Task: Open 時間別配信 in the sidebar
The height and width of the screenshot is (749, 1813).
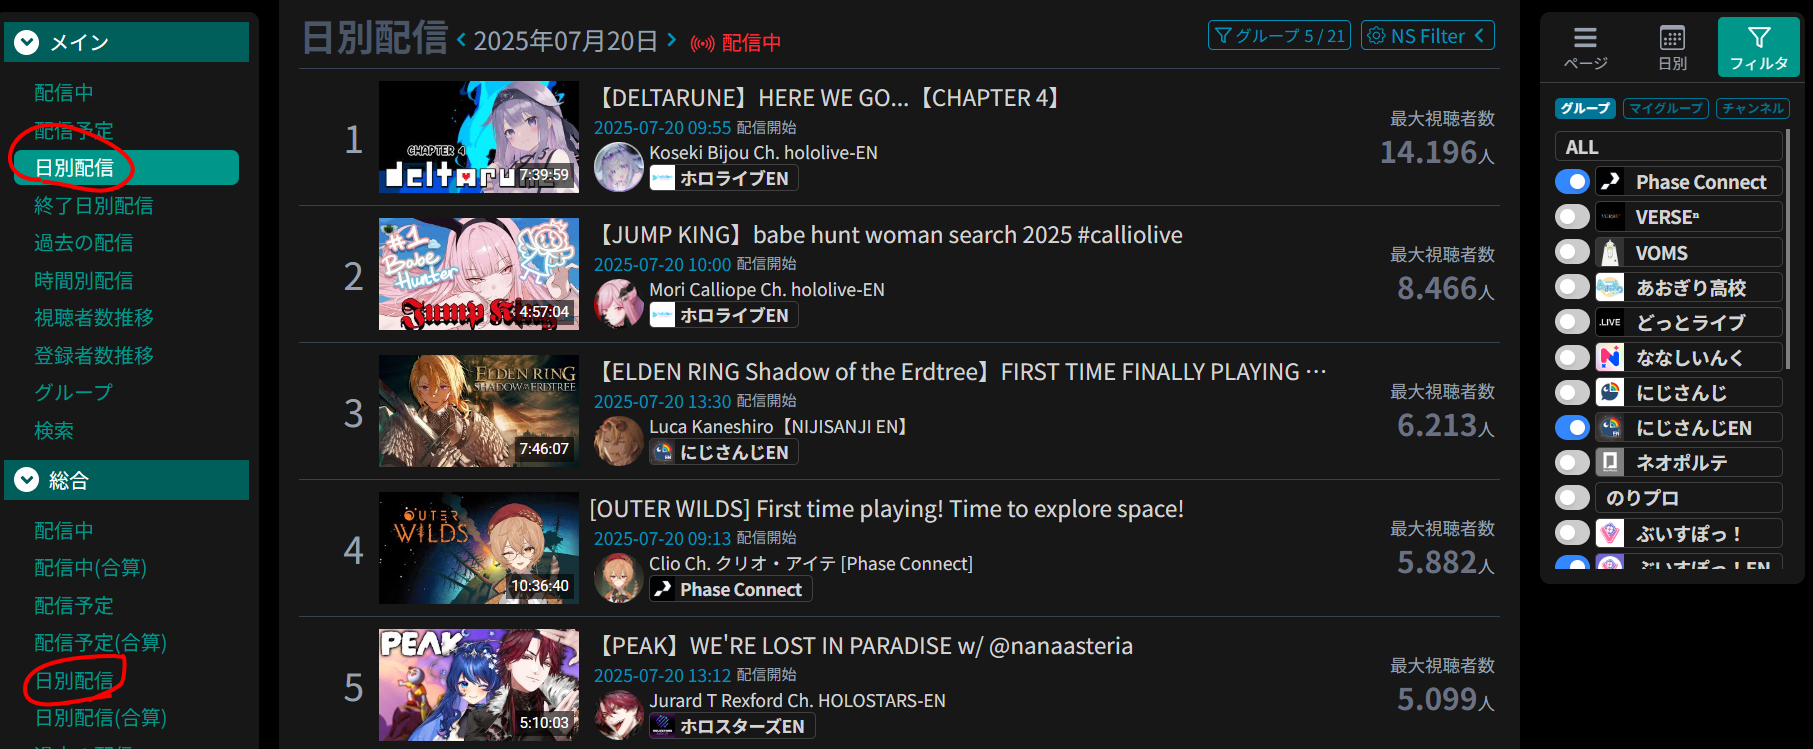Action: click(83, 281)
